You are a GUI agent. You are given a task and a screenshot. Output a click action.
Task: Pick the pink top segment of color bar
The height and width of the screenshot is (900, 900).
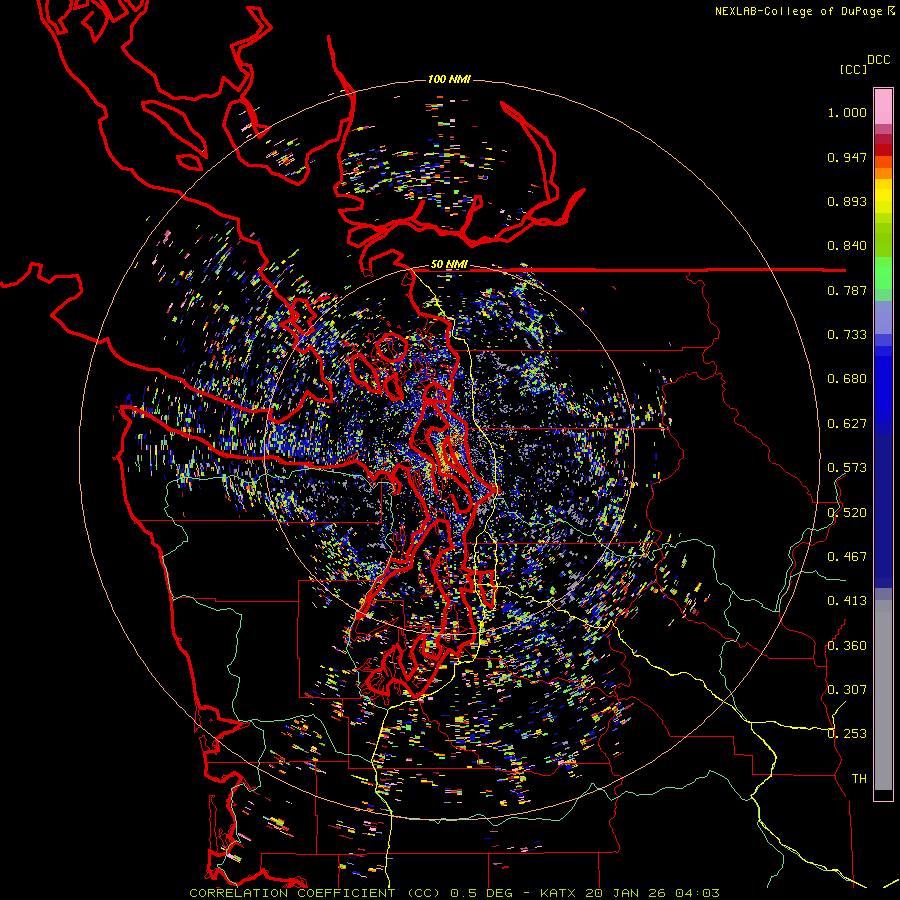pos(883,107)
